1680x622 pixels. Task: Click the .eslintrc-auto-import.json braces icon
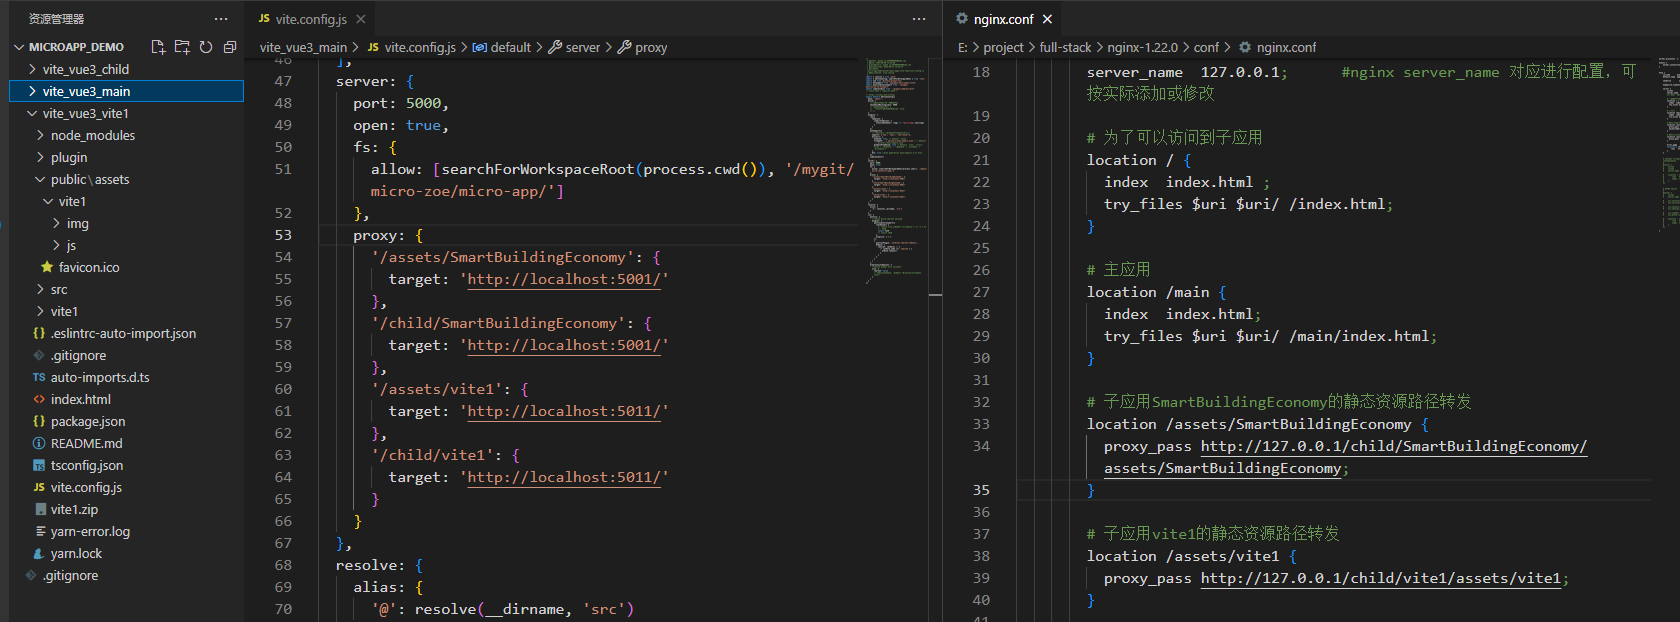[39, 333]
